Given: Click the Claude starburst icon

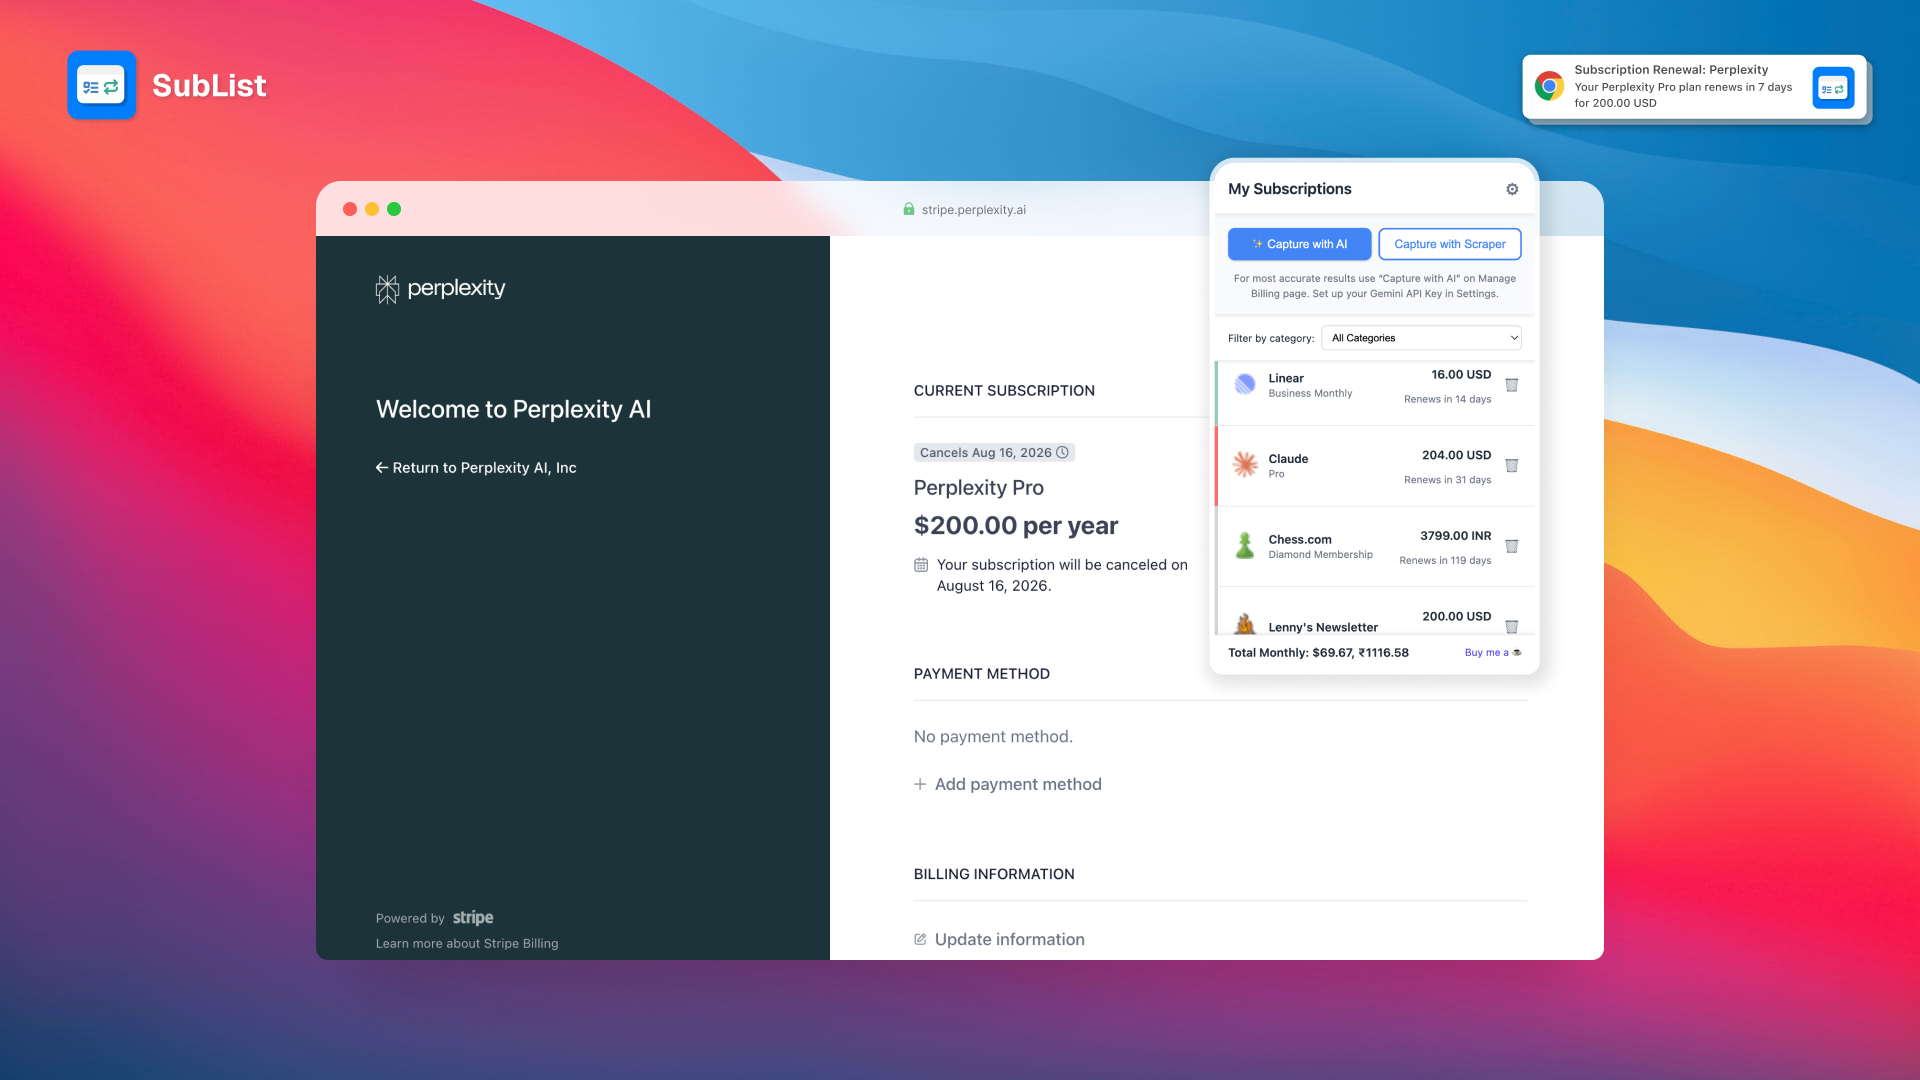Looking at the screenshot, I should coord(1244,465).
